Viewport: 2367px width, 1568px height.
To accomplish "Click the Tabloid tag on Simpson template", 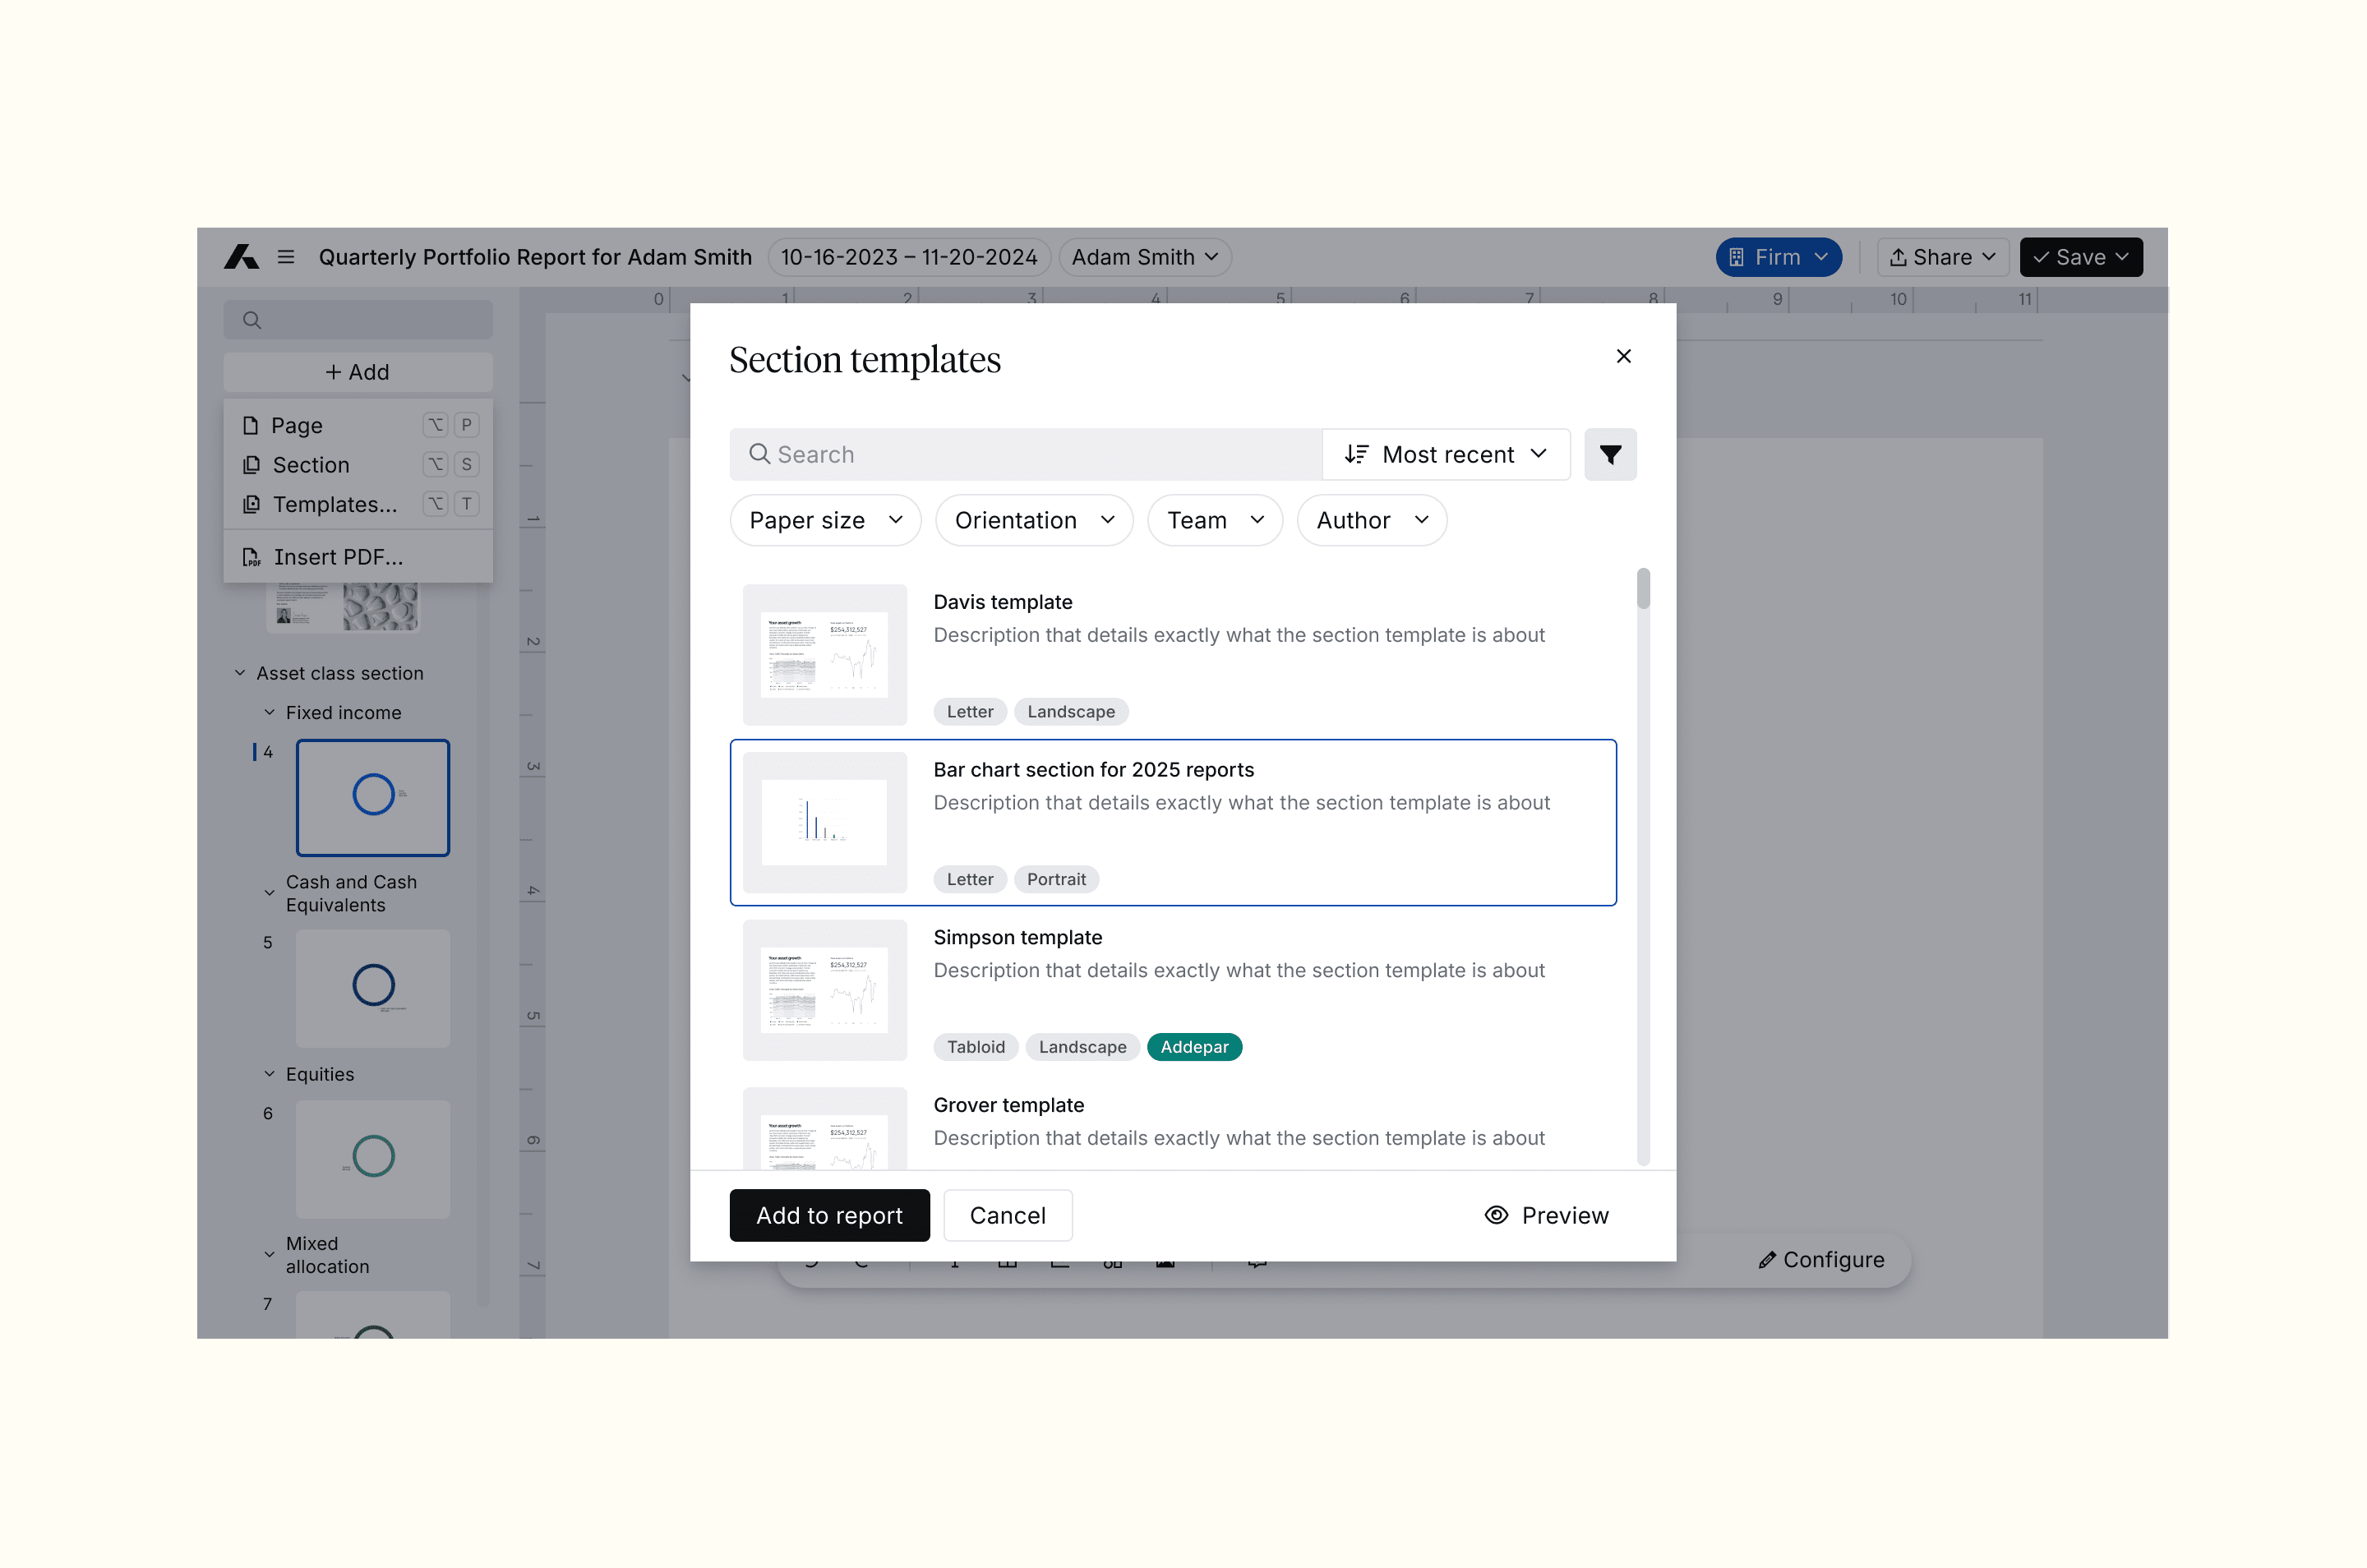I will pyautogui.click(x=976, y=1047).
